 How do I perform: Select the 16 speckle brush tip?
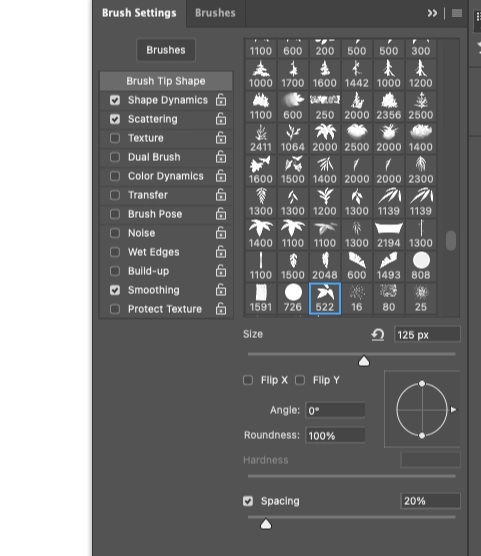tap(357, 299)
